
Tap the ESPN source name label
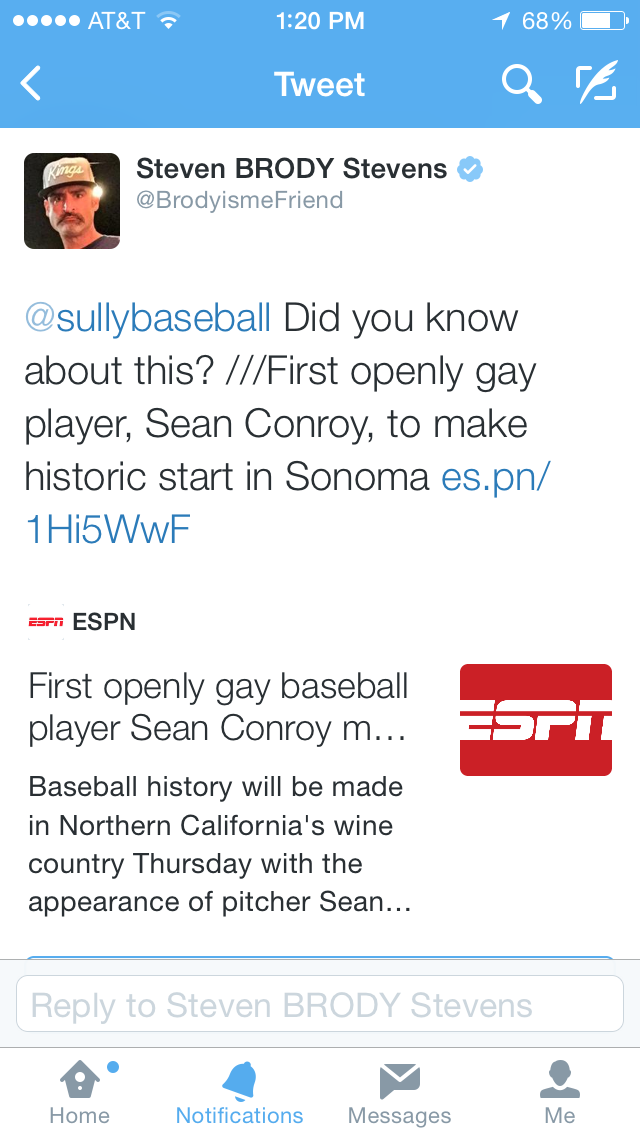pyautogui.click(x=104, y=622)
